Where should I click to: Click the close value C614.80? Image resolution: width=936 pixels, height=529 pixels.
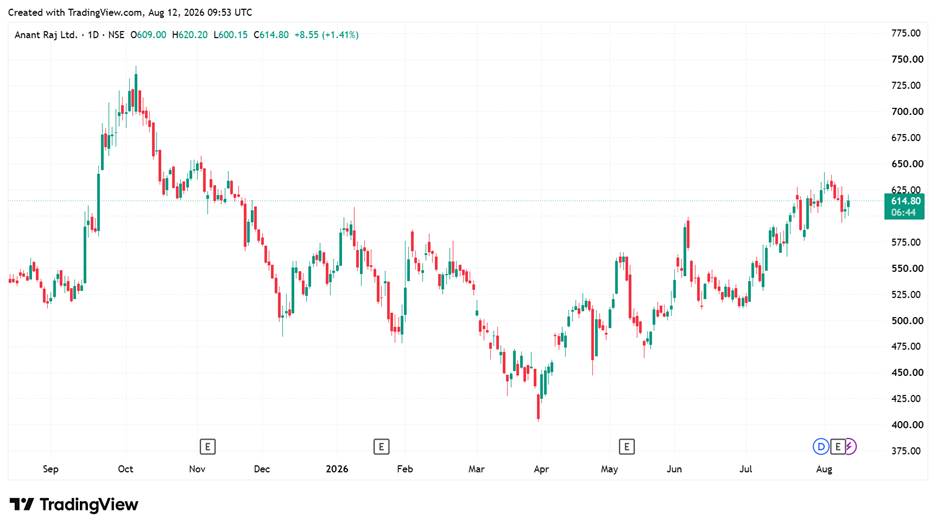tap(271, 35)
